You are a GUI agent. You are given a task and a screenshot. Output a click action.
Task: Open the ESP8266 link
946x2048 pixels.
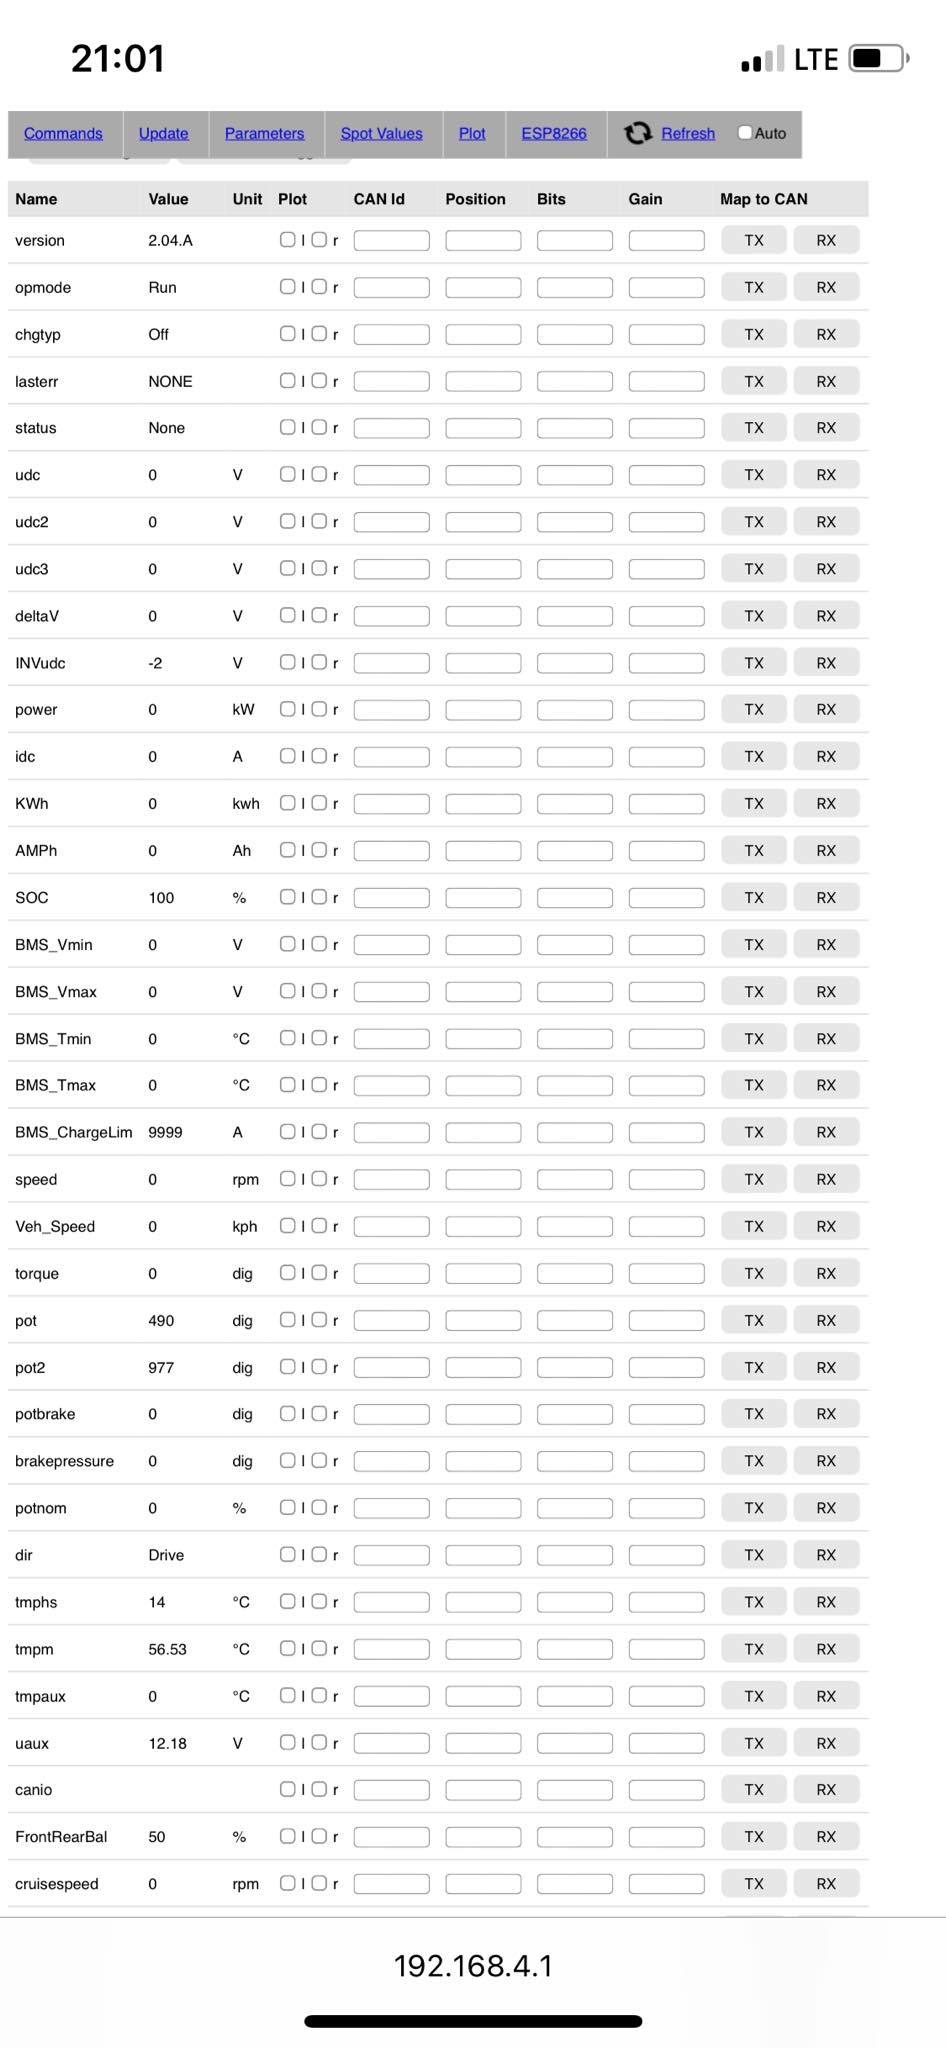click(554, 133)
